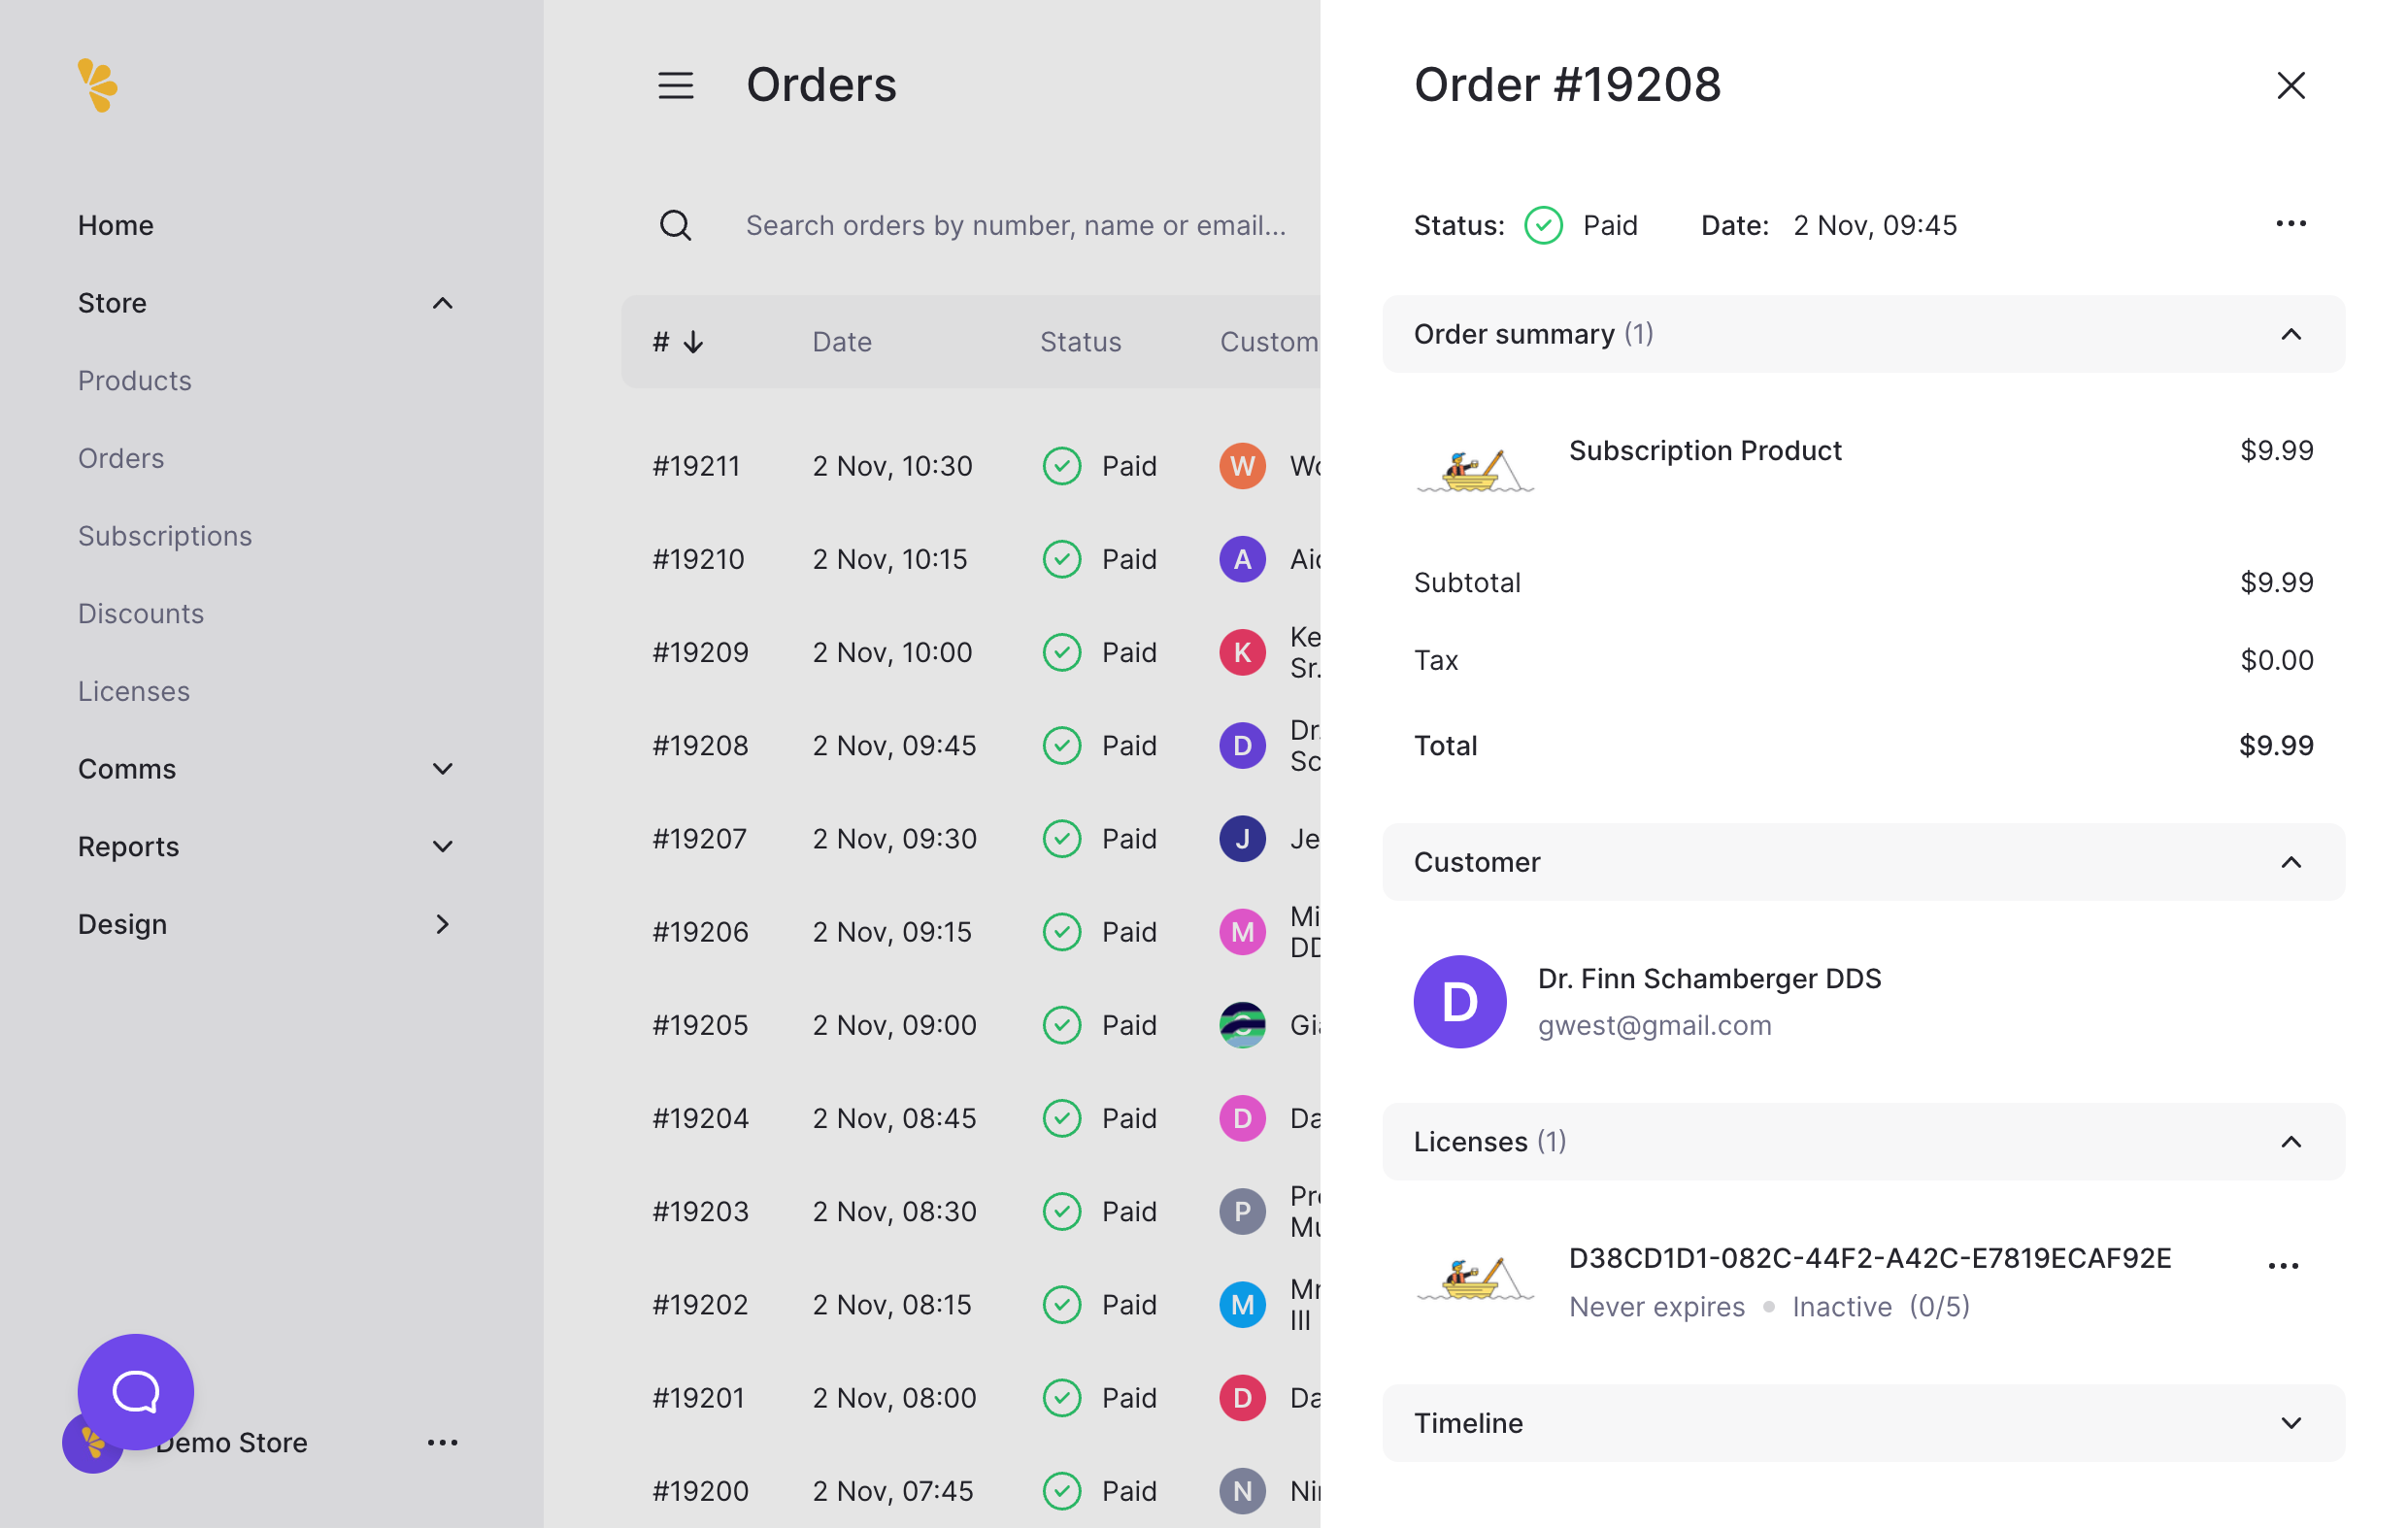This screenshot has height=1528, width=2408.
Task: Open order #19211 row
Action: click(970, 466)
